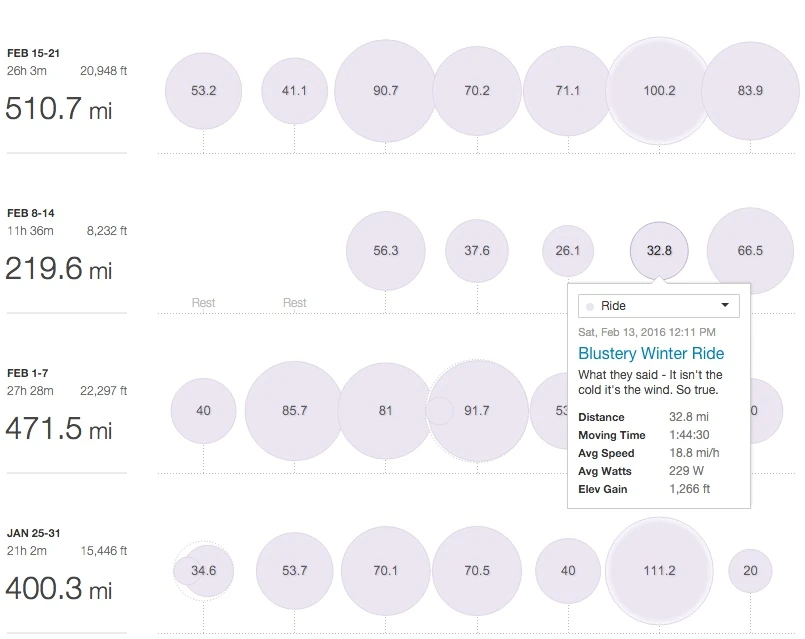Image resolution: width=805 pixels, height=639 pixels.
Task: Click the 85.7 mile activity bubble
Action: coord(294,411)
